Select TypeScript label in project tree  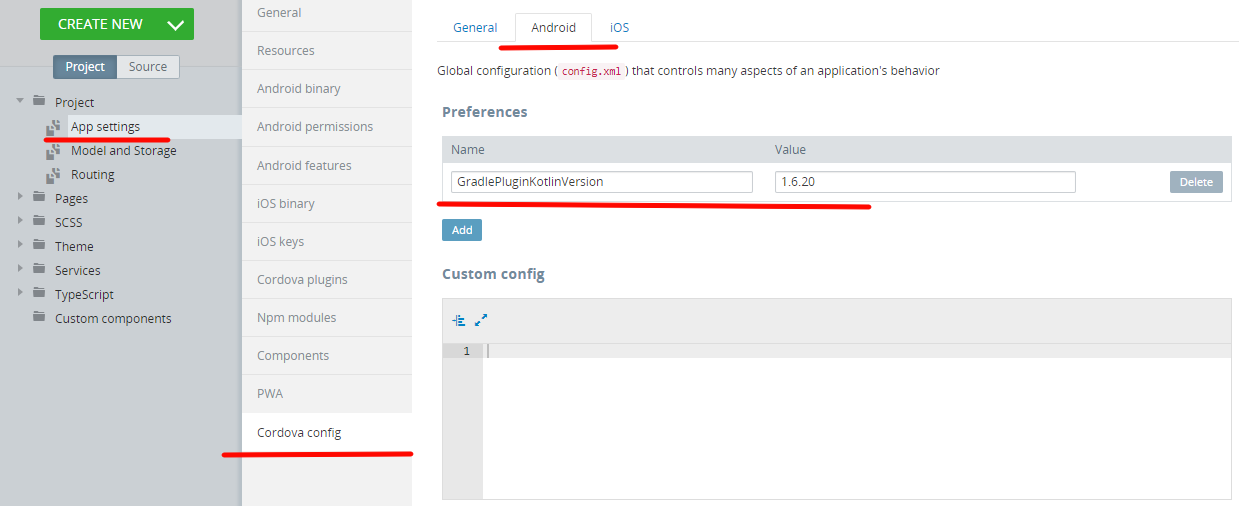(84, 295)
